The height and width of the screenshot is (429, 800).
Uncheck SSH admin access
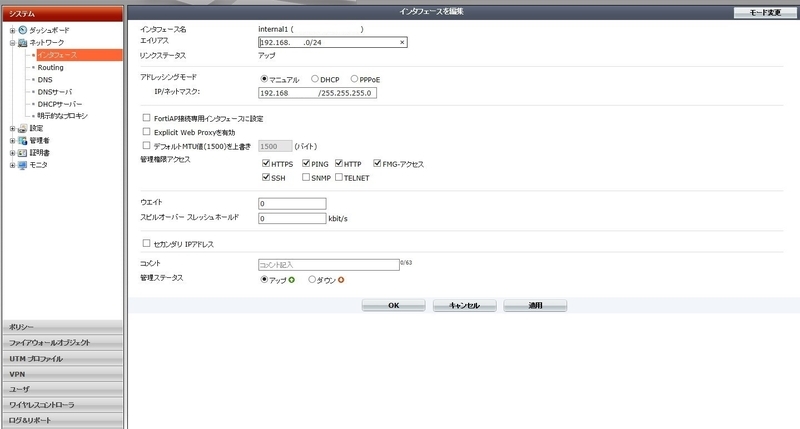pos(266,177)
